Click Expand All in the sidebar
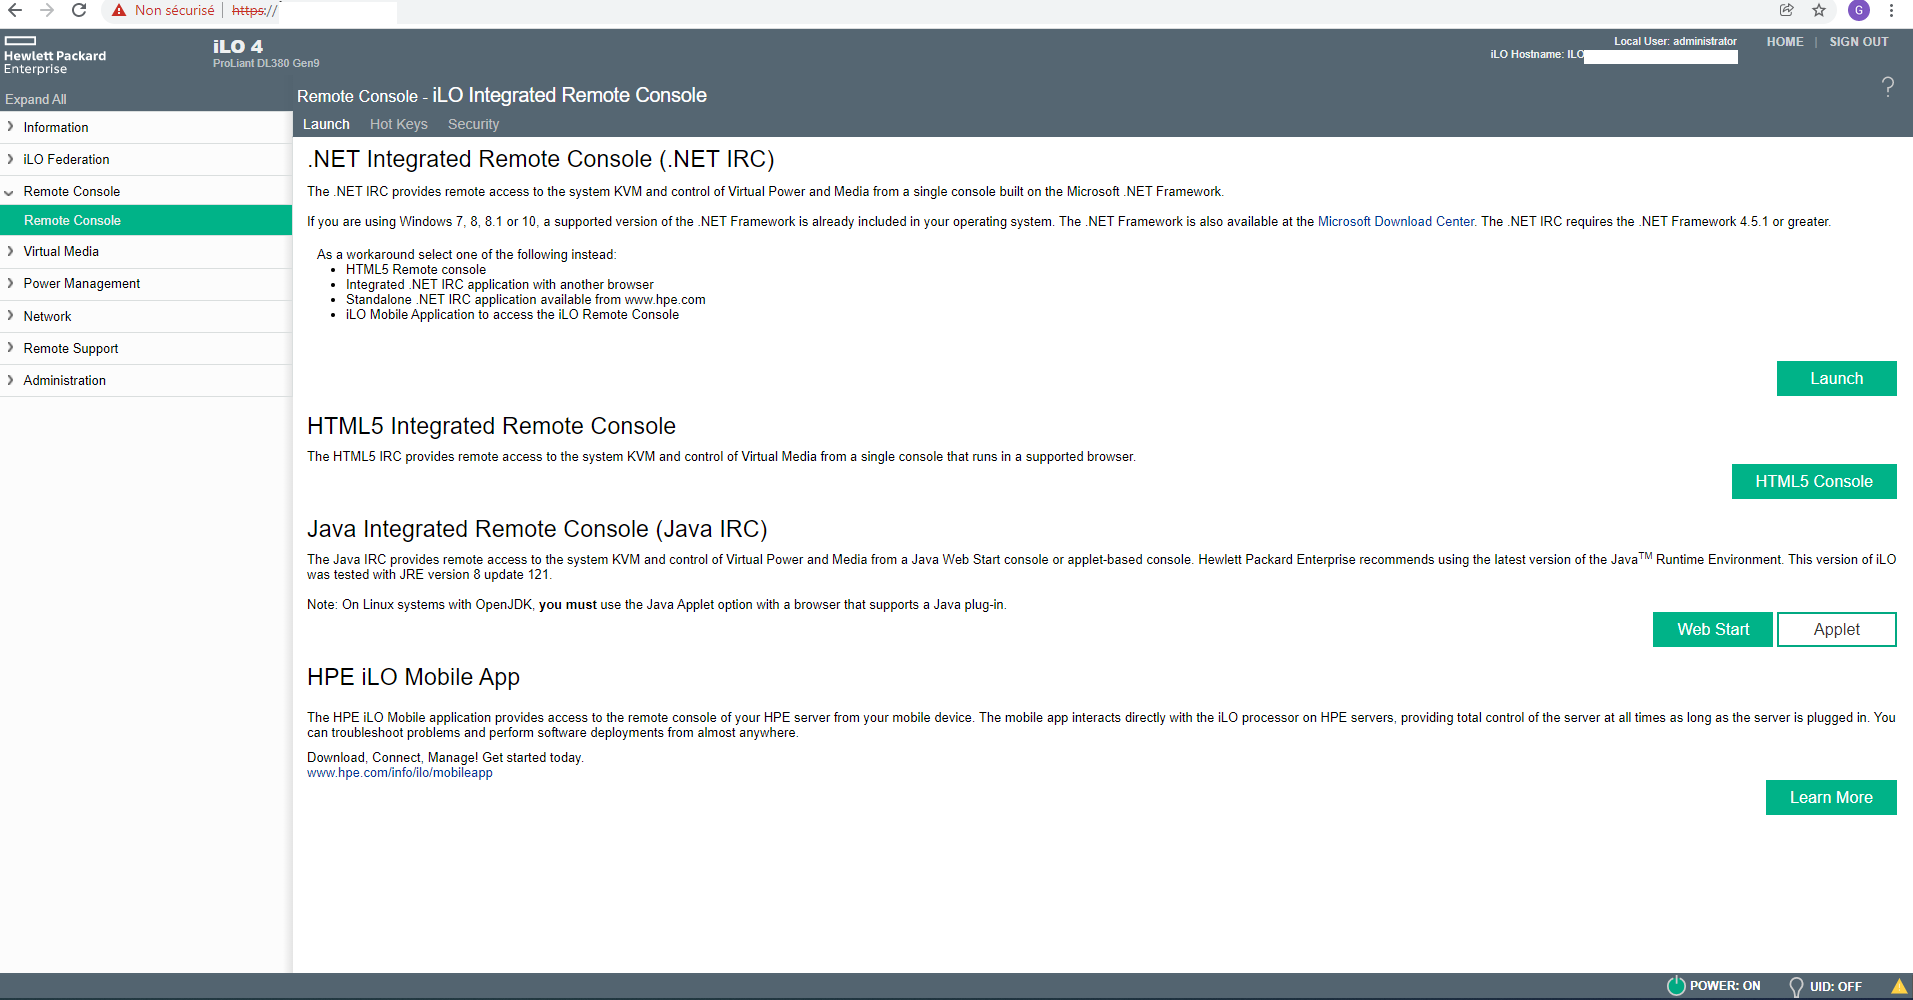The image size is (1913, 1000). [36, 99]
